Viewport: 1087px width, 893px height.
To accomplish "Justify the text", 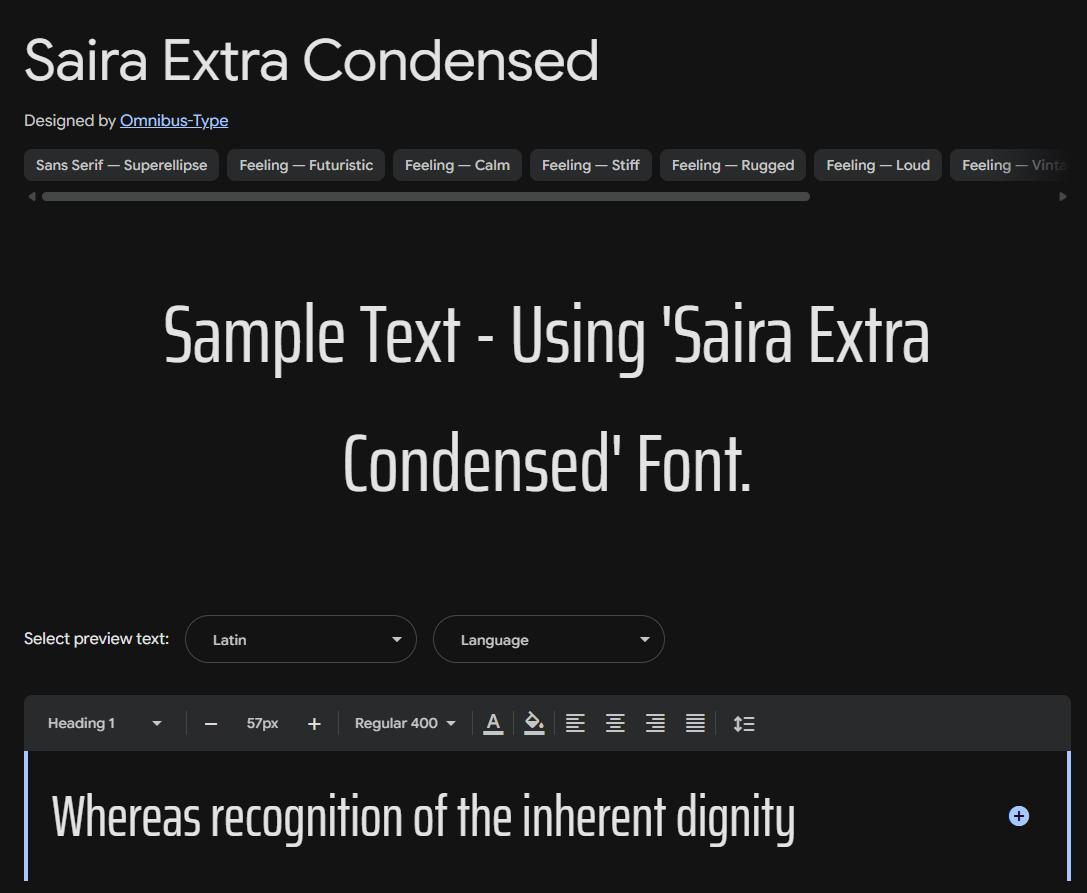I will pyautogui.click(x=695, y=723).
